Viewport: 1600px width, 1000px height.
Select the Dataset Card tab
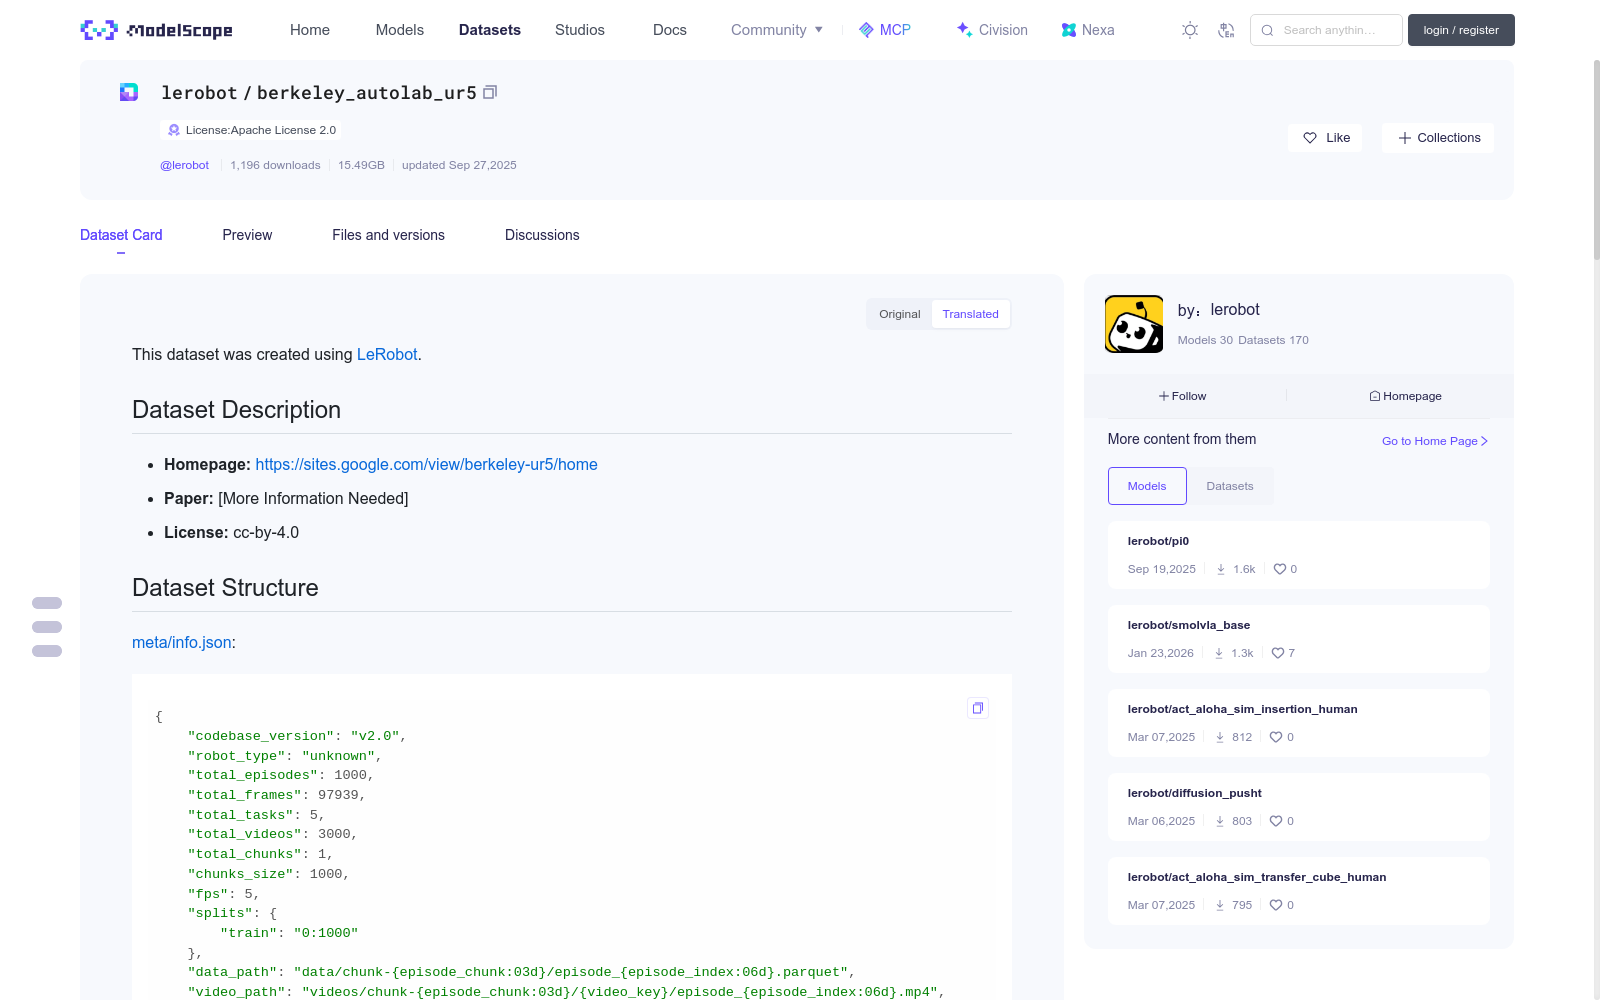(x=121, y=235)
